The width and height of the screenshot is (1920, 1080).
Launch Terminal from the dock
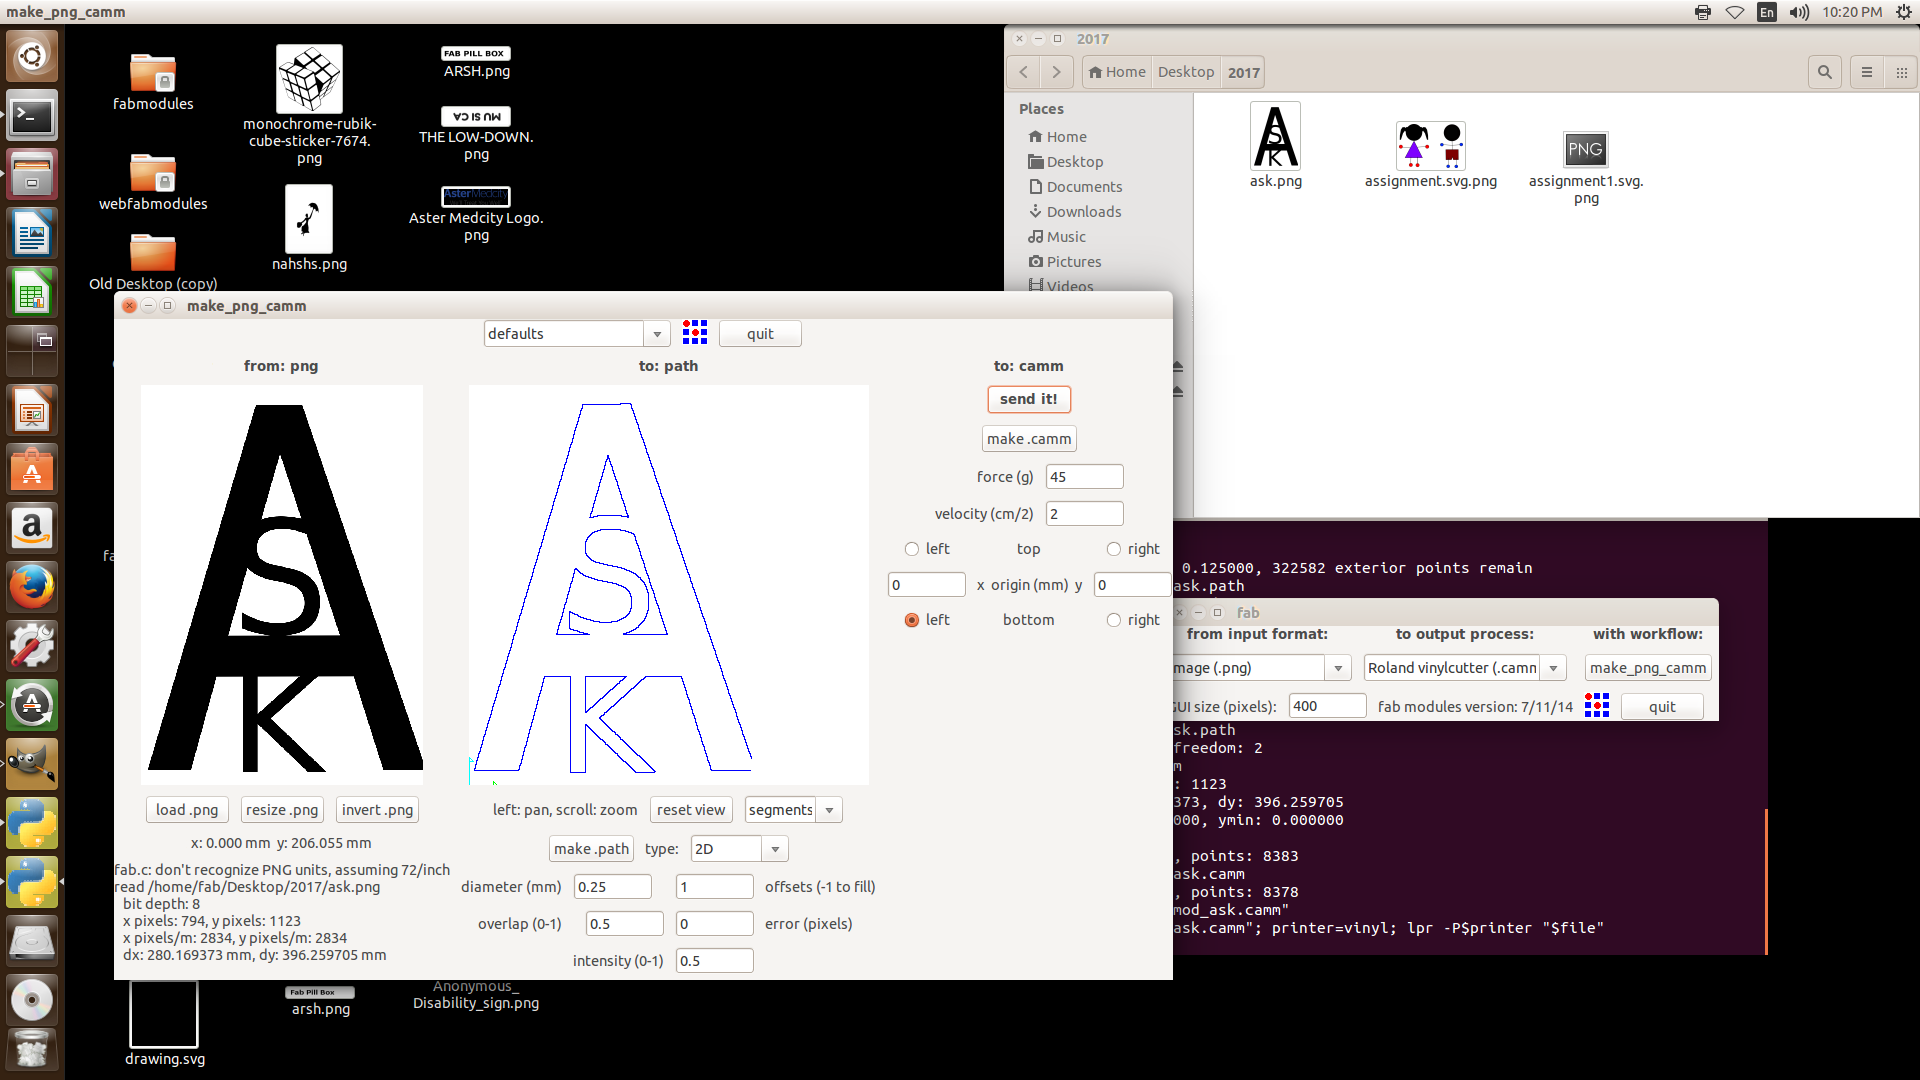pyautogui.click(x=32, y=117)
